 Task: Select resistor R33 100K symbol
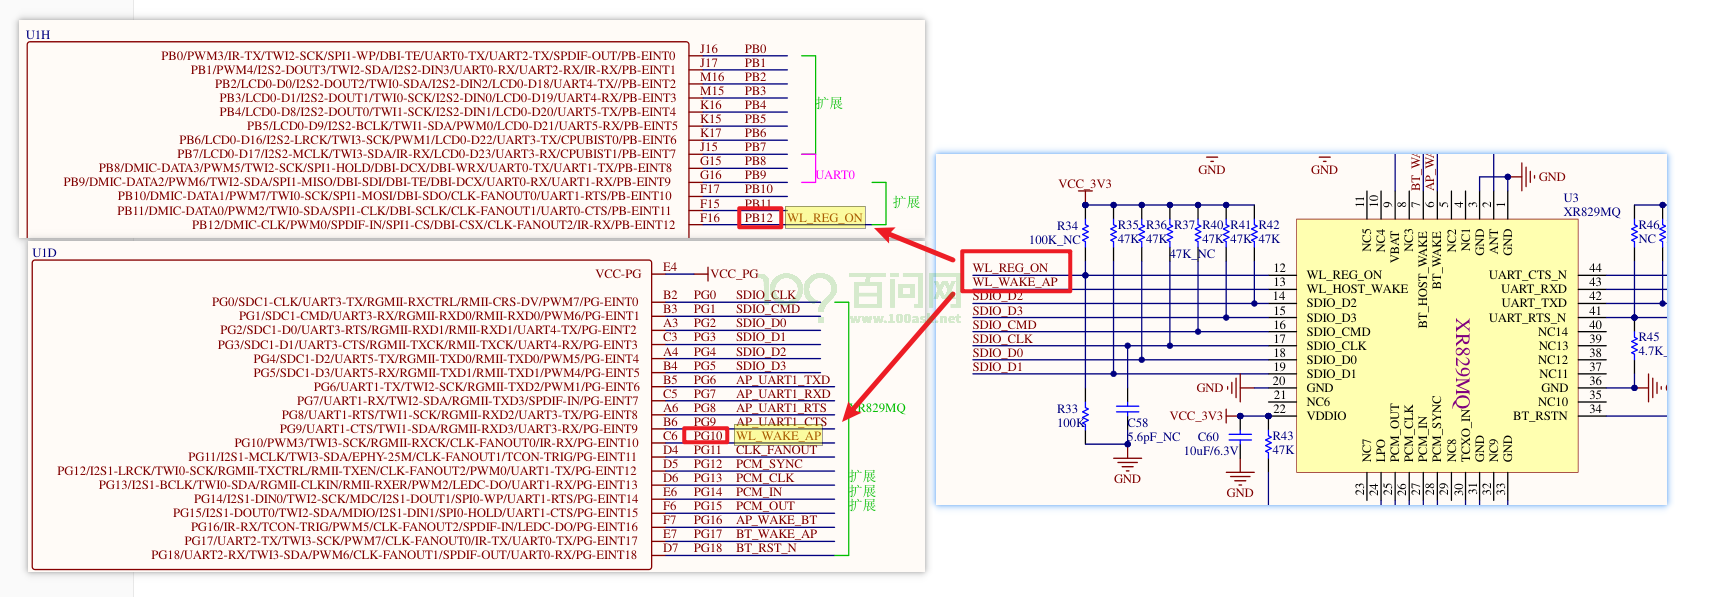(x=1086, y=416)
